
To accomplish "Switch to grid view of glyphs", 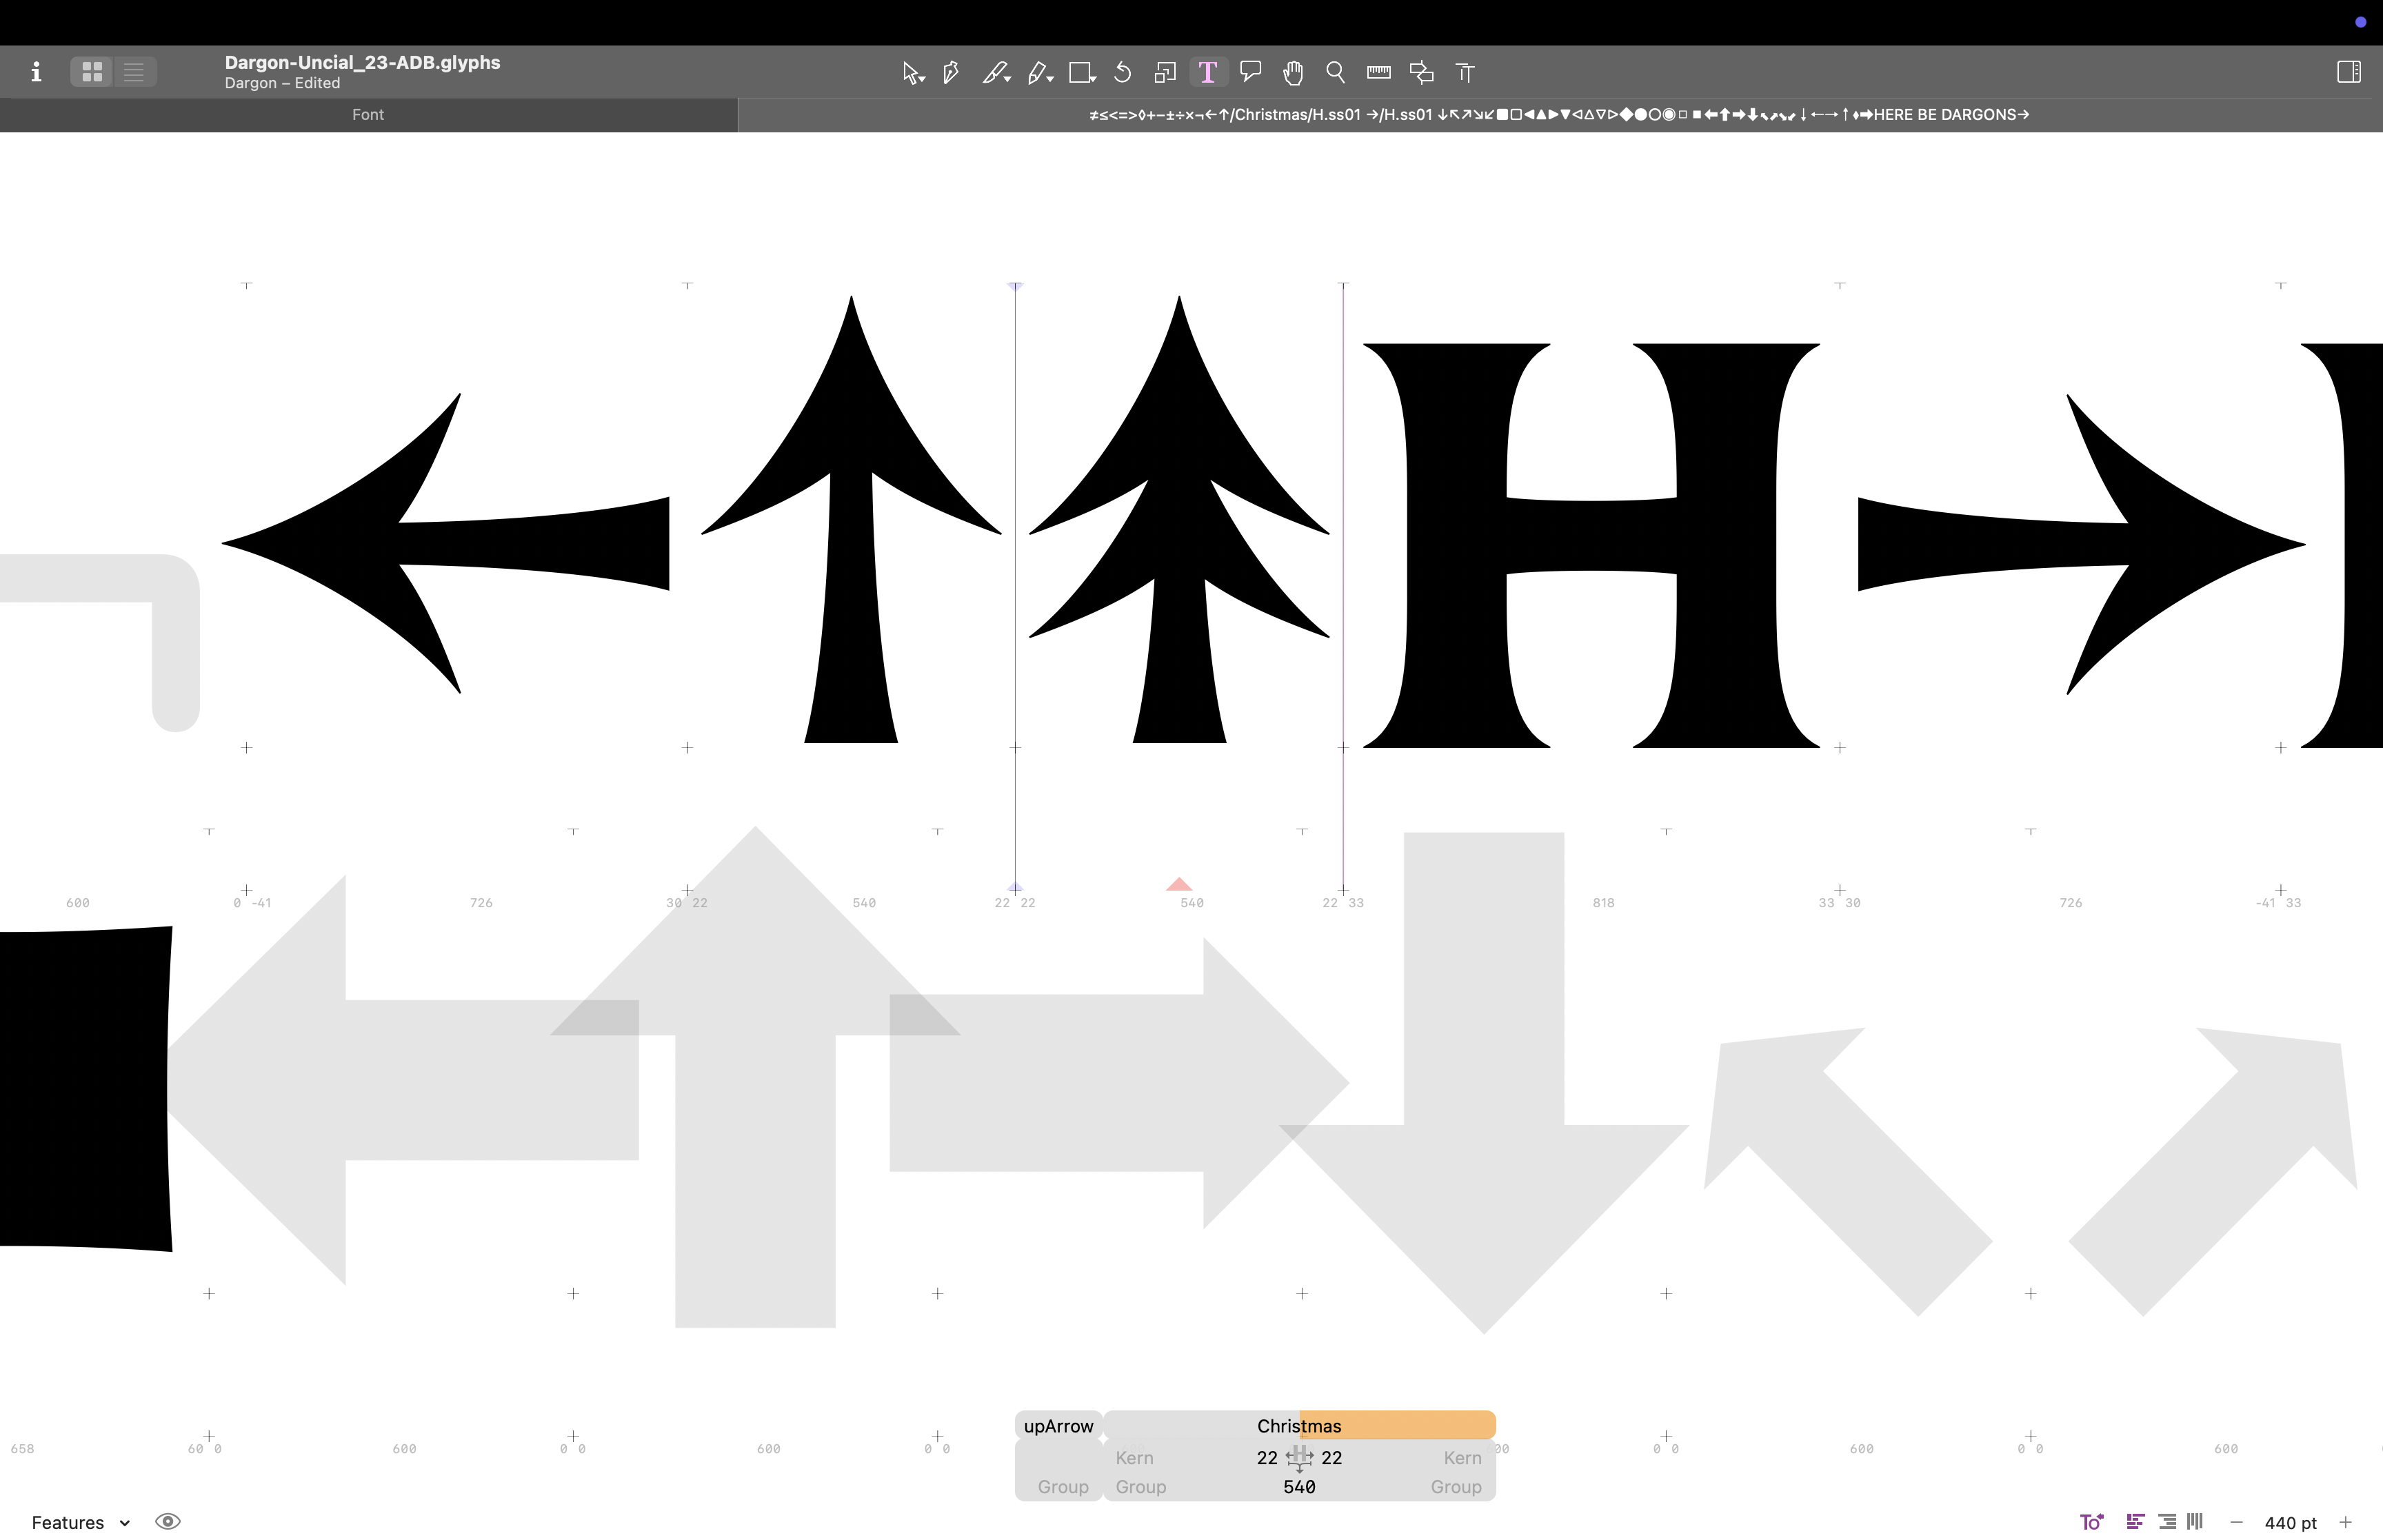I will coord(92,72).
